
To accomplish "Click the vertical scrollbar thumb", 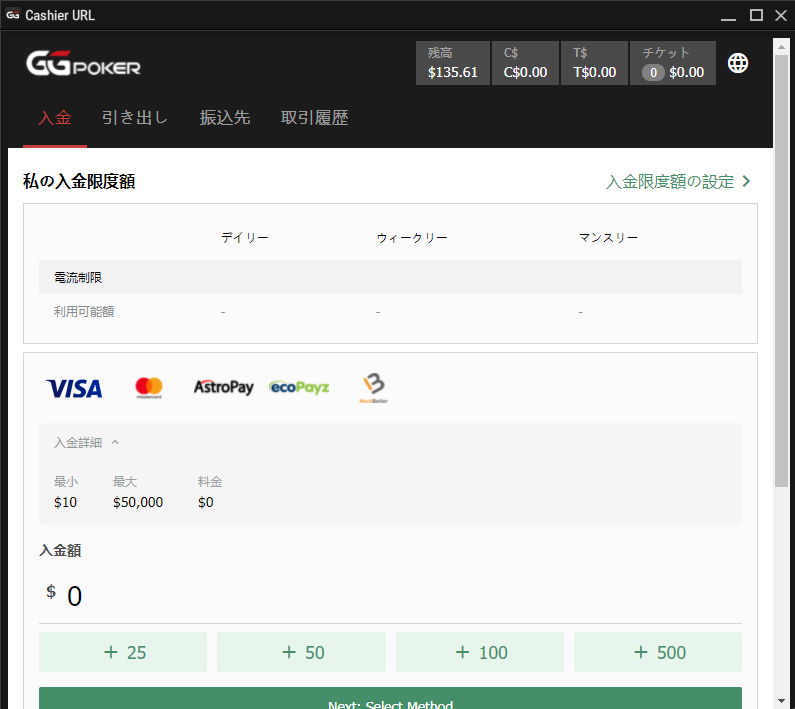I will click(x=781, y=271).
